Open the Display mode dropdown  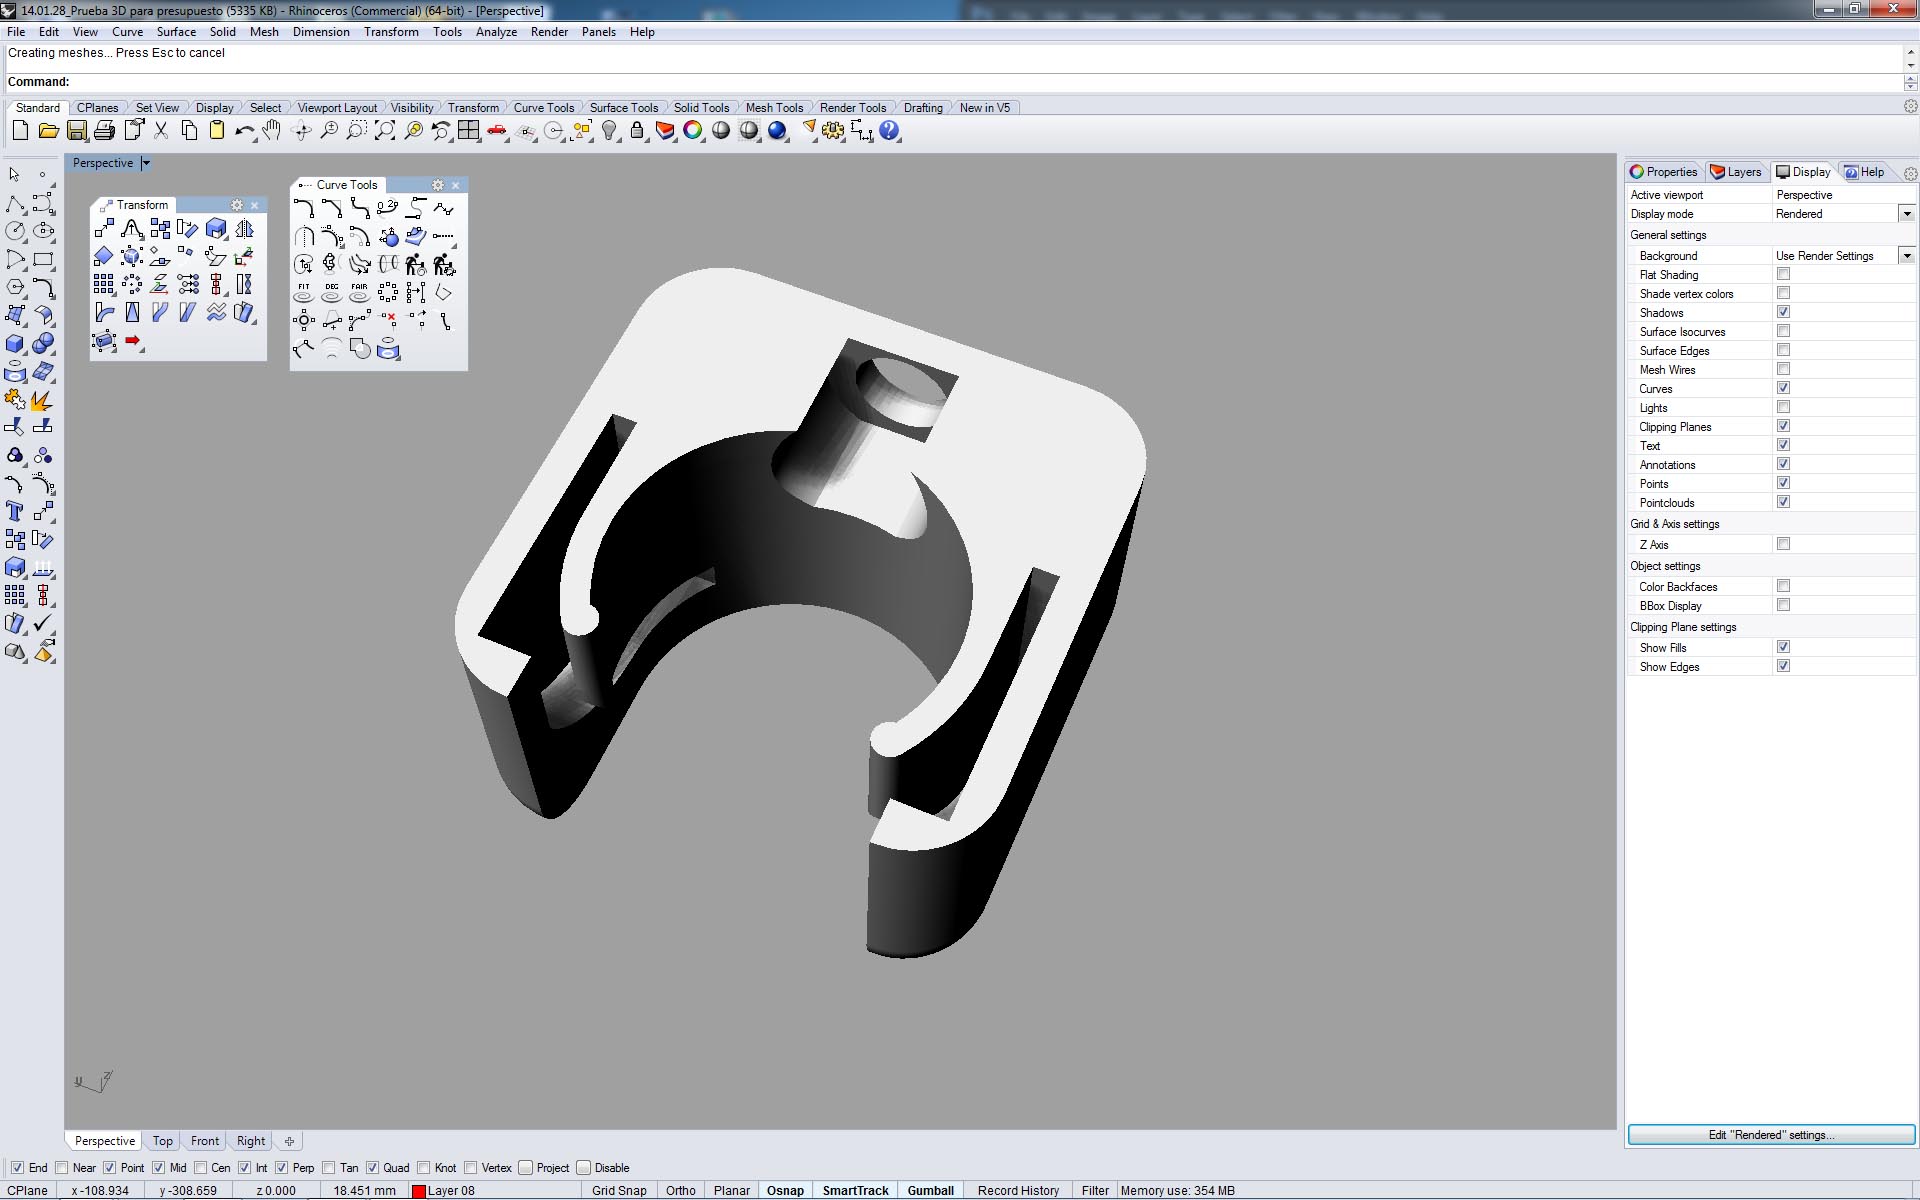1906,214
